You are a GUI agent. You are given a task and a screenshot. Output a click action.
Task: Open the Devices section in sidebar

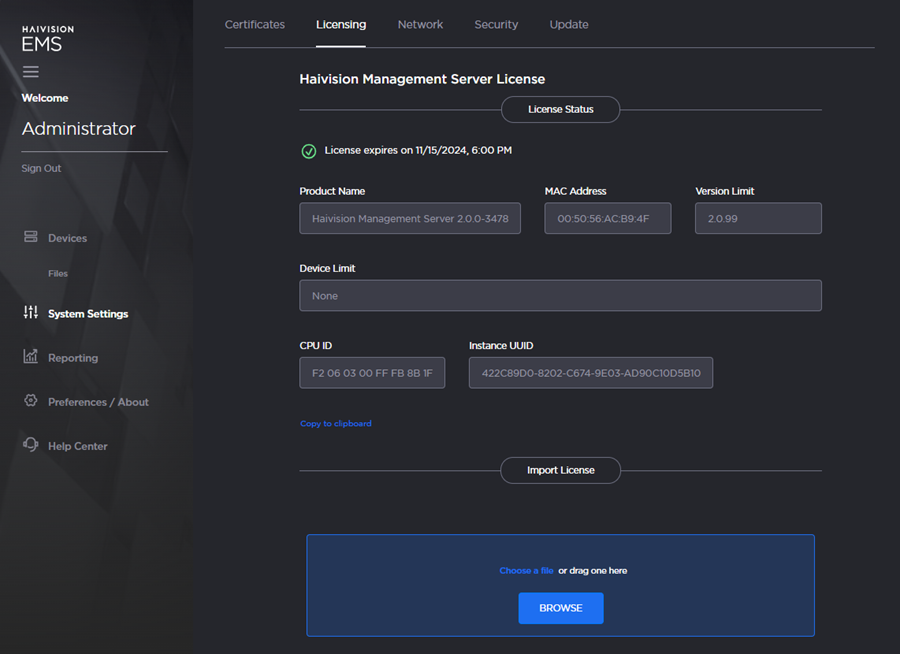pos(66,238)
